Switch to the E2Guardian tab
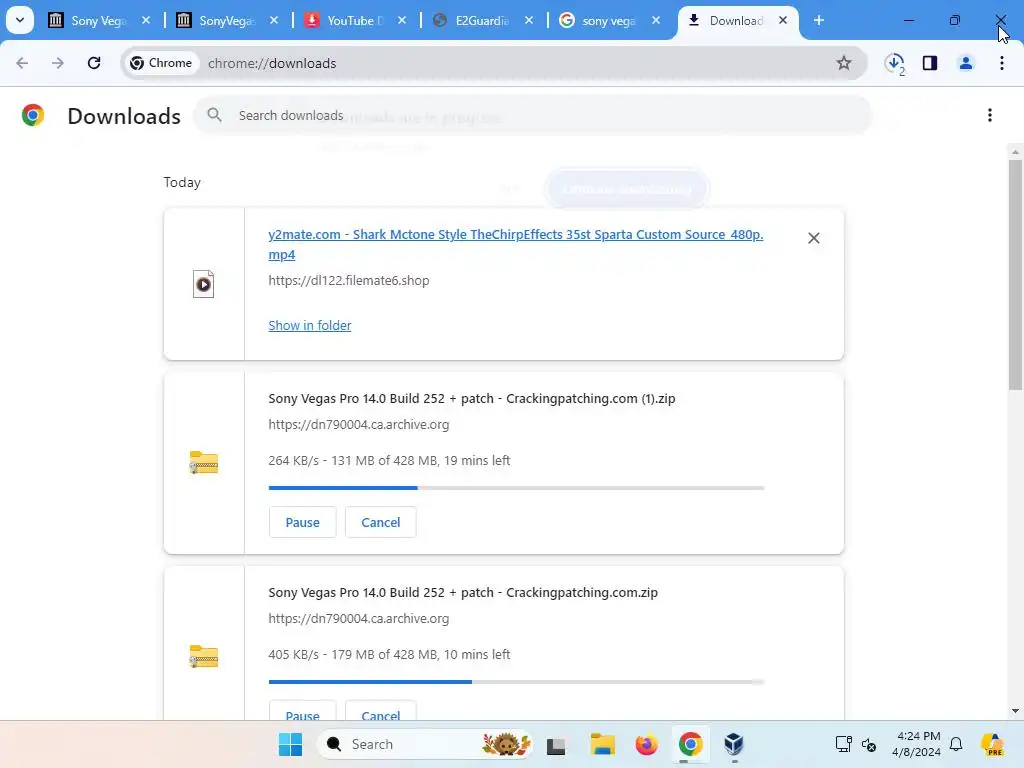 [x=482, y=21]
